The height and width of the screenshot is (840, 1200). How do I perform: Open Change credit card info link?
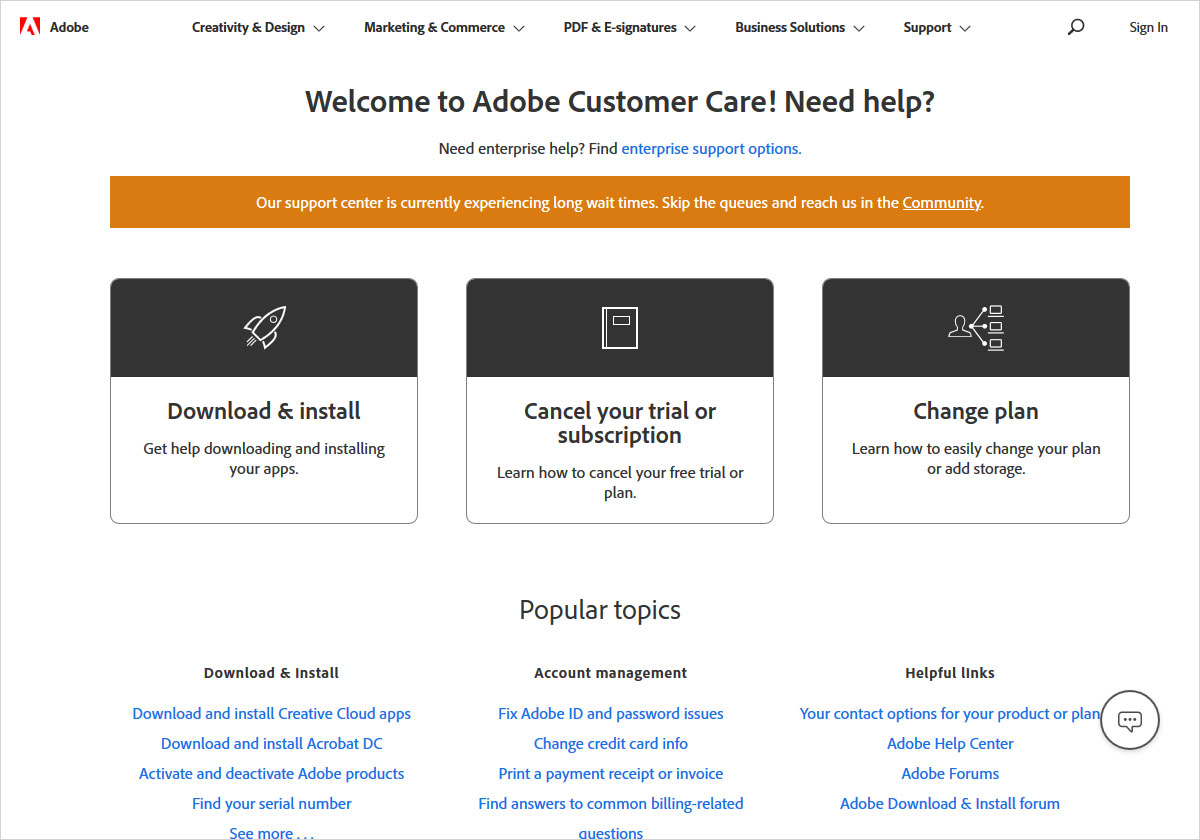point(611,744)
